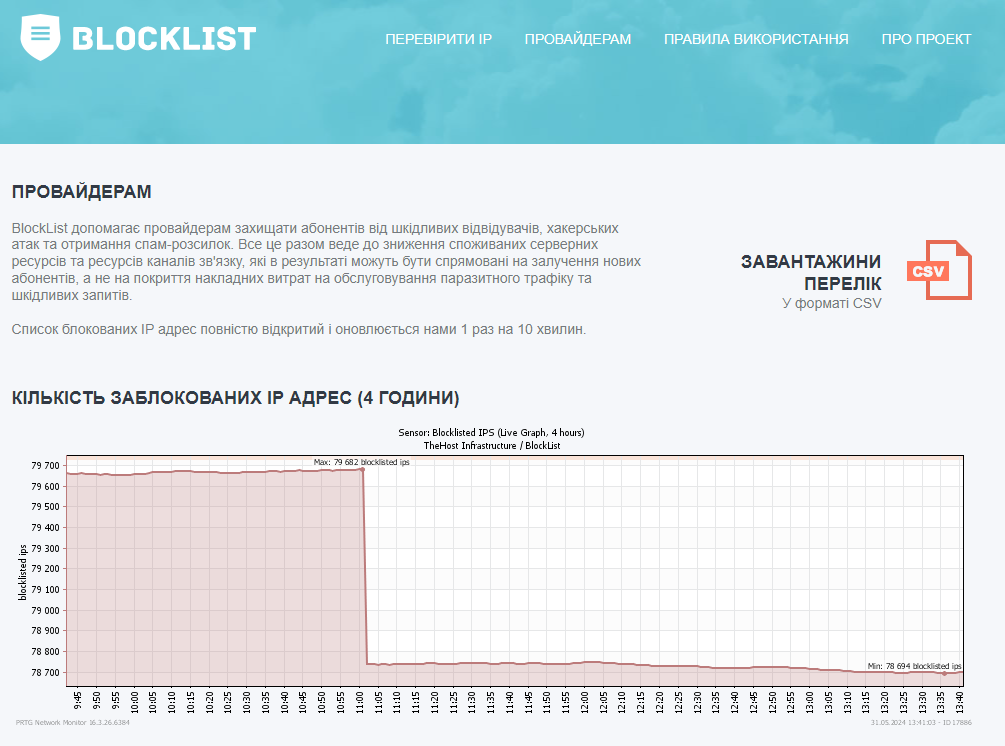Click the 'Min: 78 694 blocklisted ips' label
This screenshot has height=746, width=1005.
pyautogui.click(x=914, y=666)
